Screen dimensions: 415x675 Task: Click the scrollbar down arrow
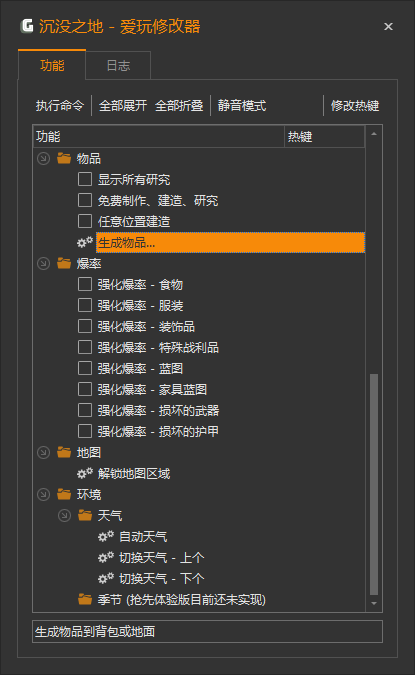click(374, 604)
